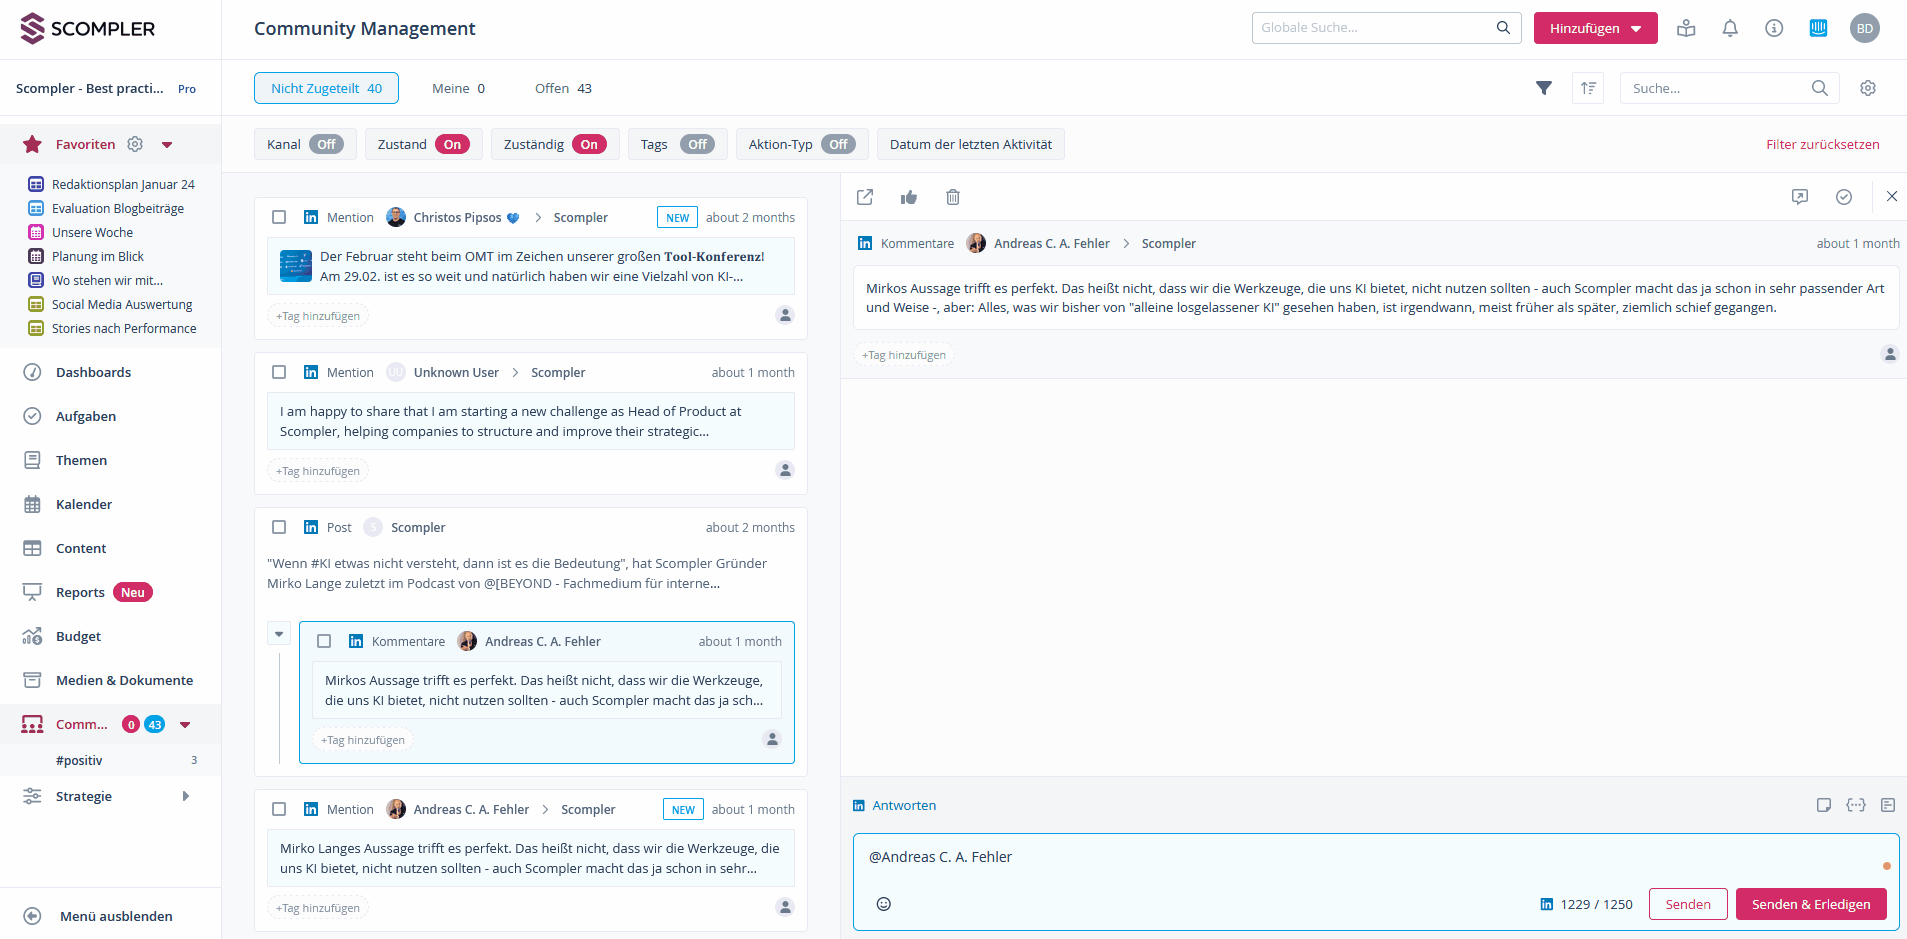
Task: Open the Favoriten settings gear icon
Action: click(134, 144)
